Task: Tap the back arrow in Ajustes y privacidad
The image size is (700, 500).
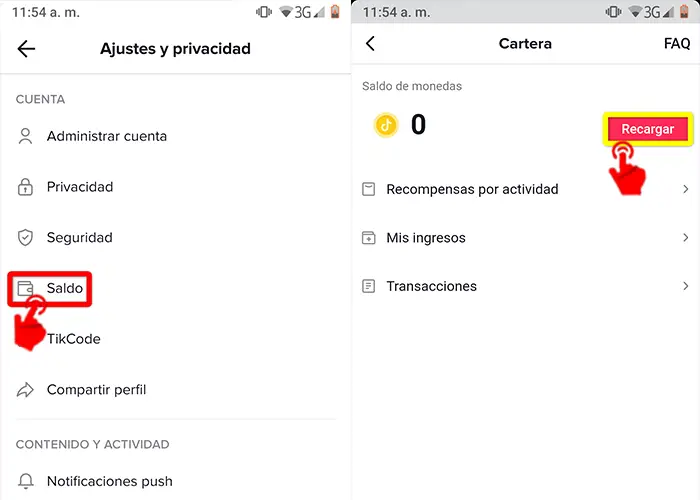Action: coord(26,49)
